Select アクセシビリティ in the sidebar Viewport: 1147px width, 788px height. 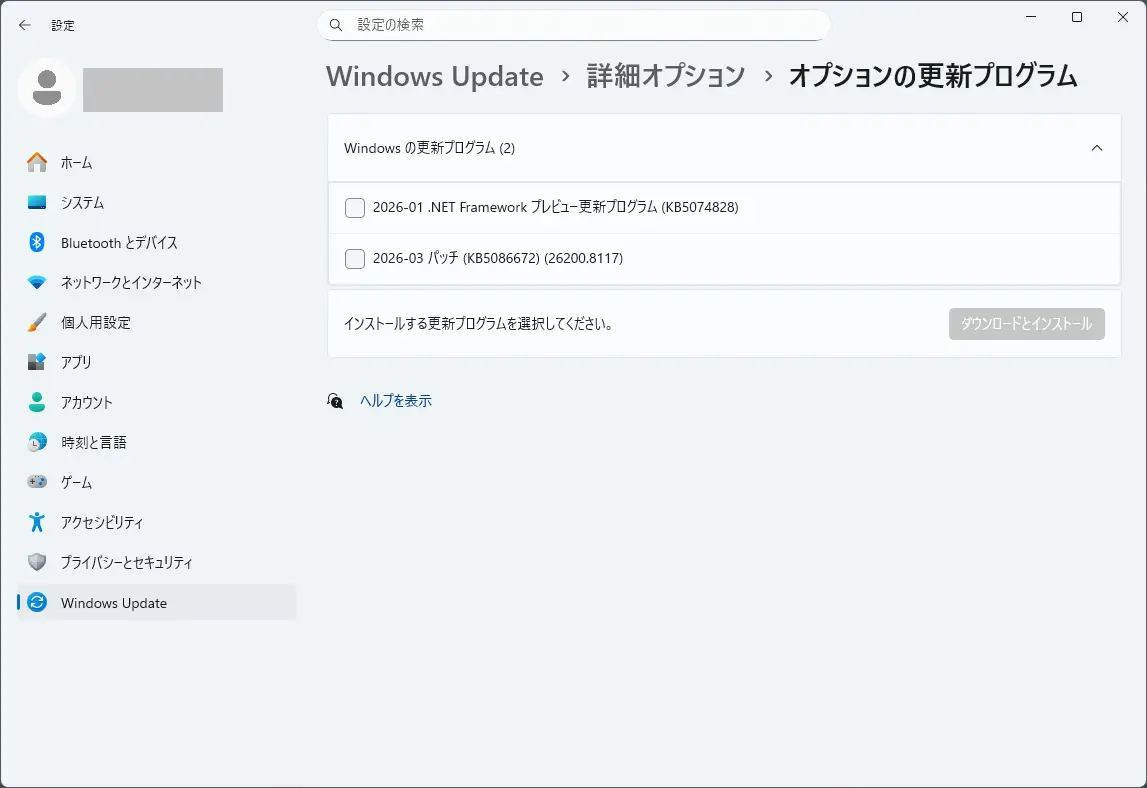[101, 522]
